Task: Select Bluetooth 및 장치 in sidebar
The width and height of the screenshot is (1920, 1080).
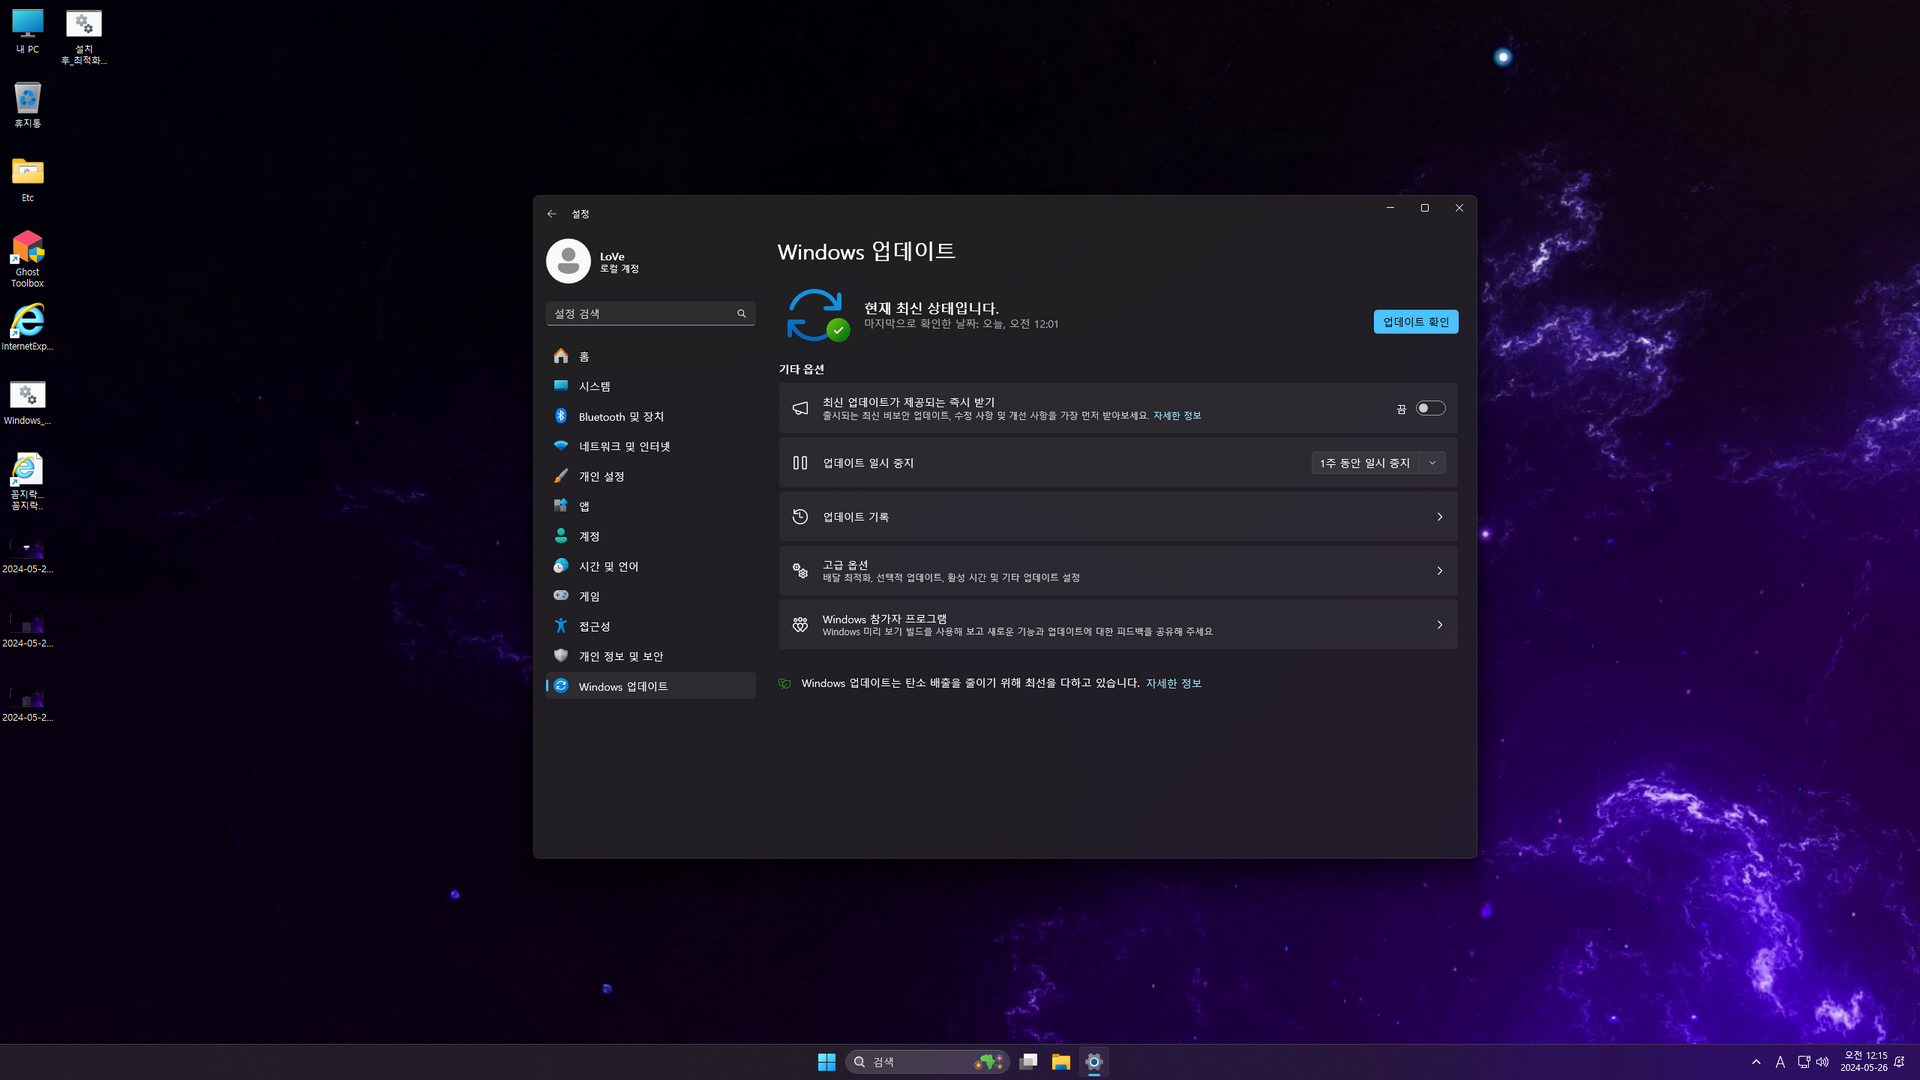Action: (x=621, y=417)
